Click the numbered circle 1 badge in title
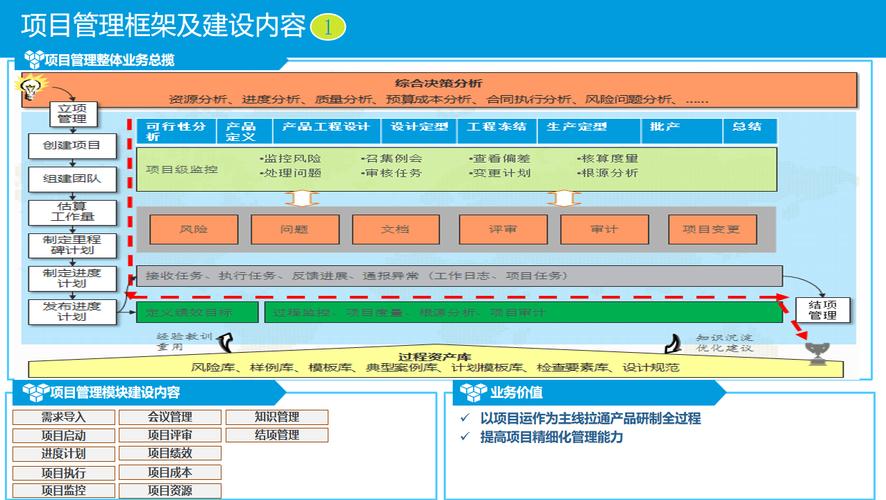This screenshot has width=886, height=500. (328, 27)
